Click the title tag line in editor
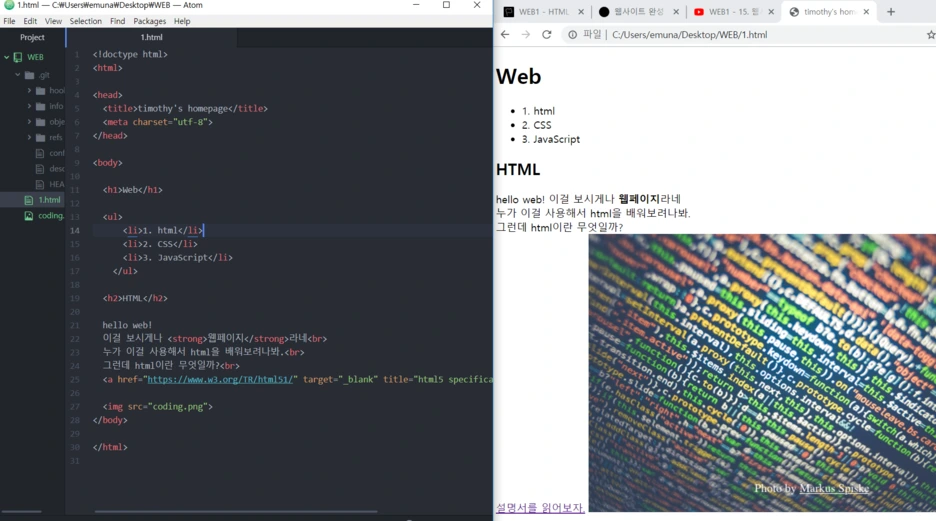 point(185,109)
